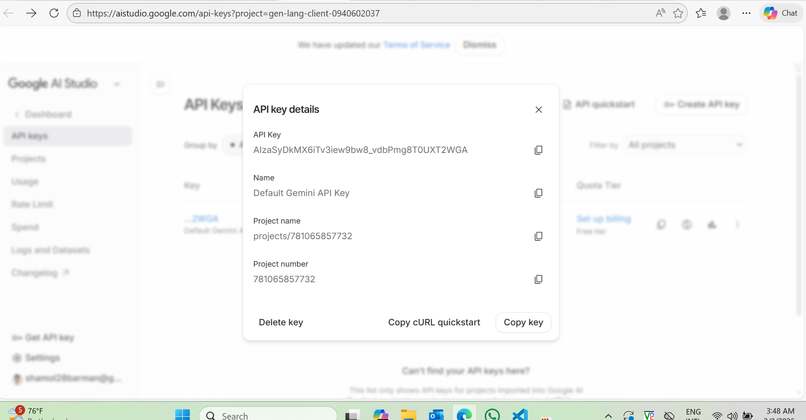Select API keys in the sidebar
Image resolution: width=806 pixels, height=420 pixels.
[x=67, y=136]
